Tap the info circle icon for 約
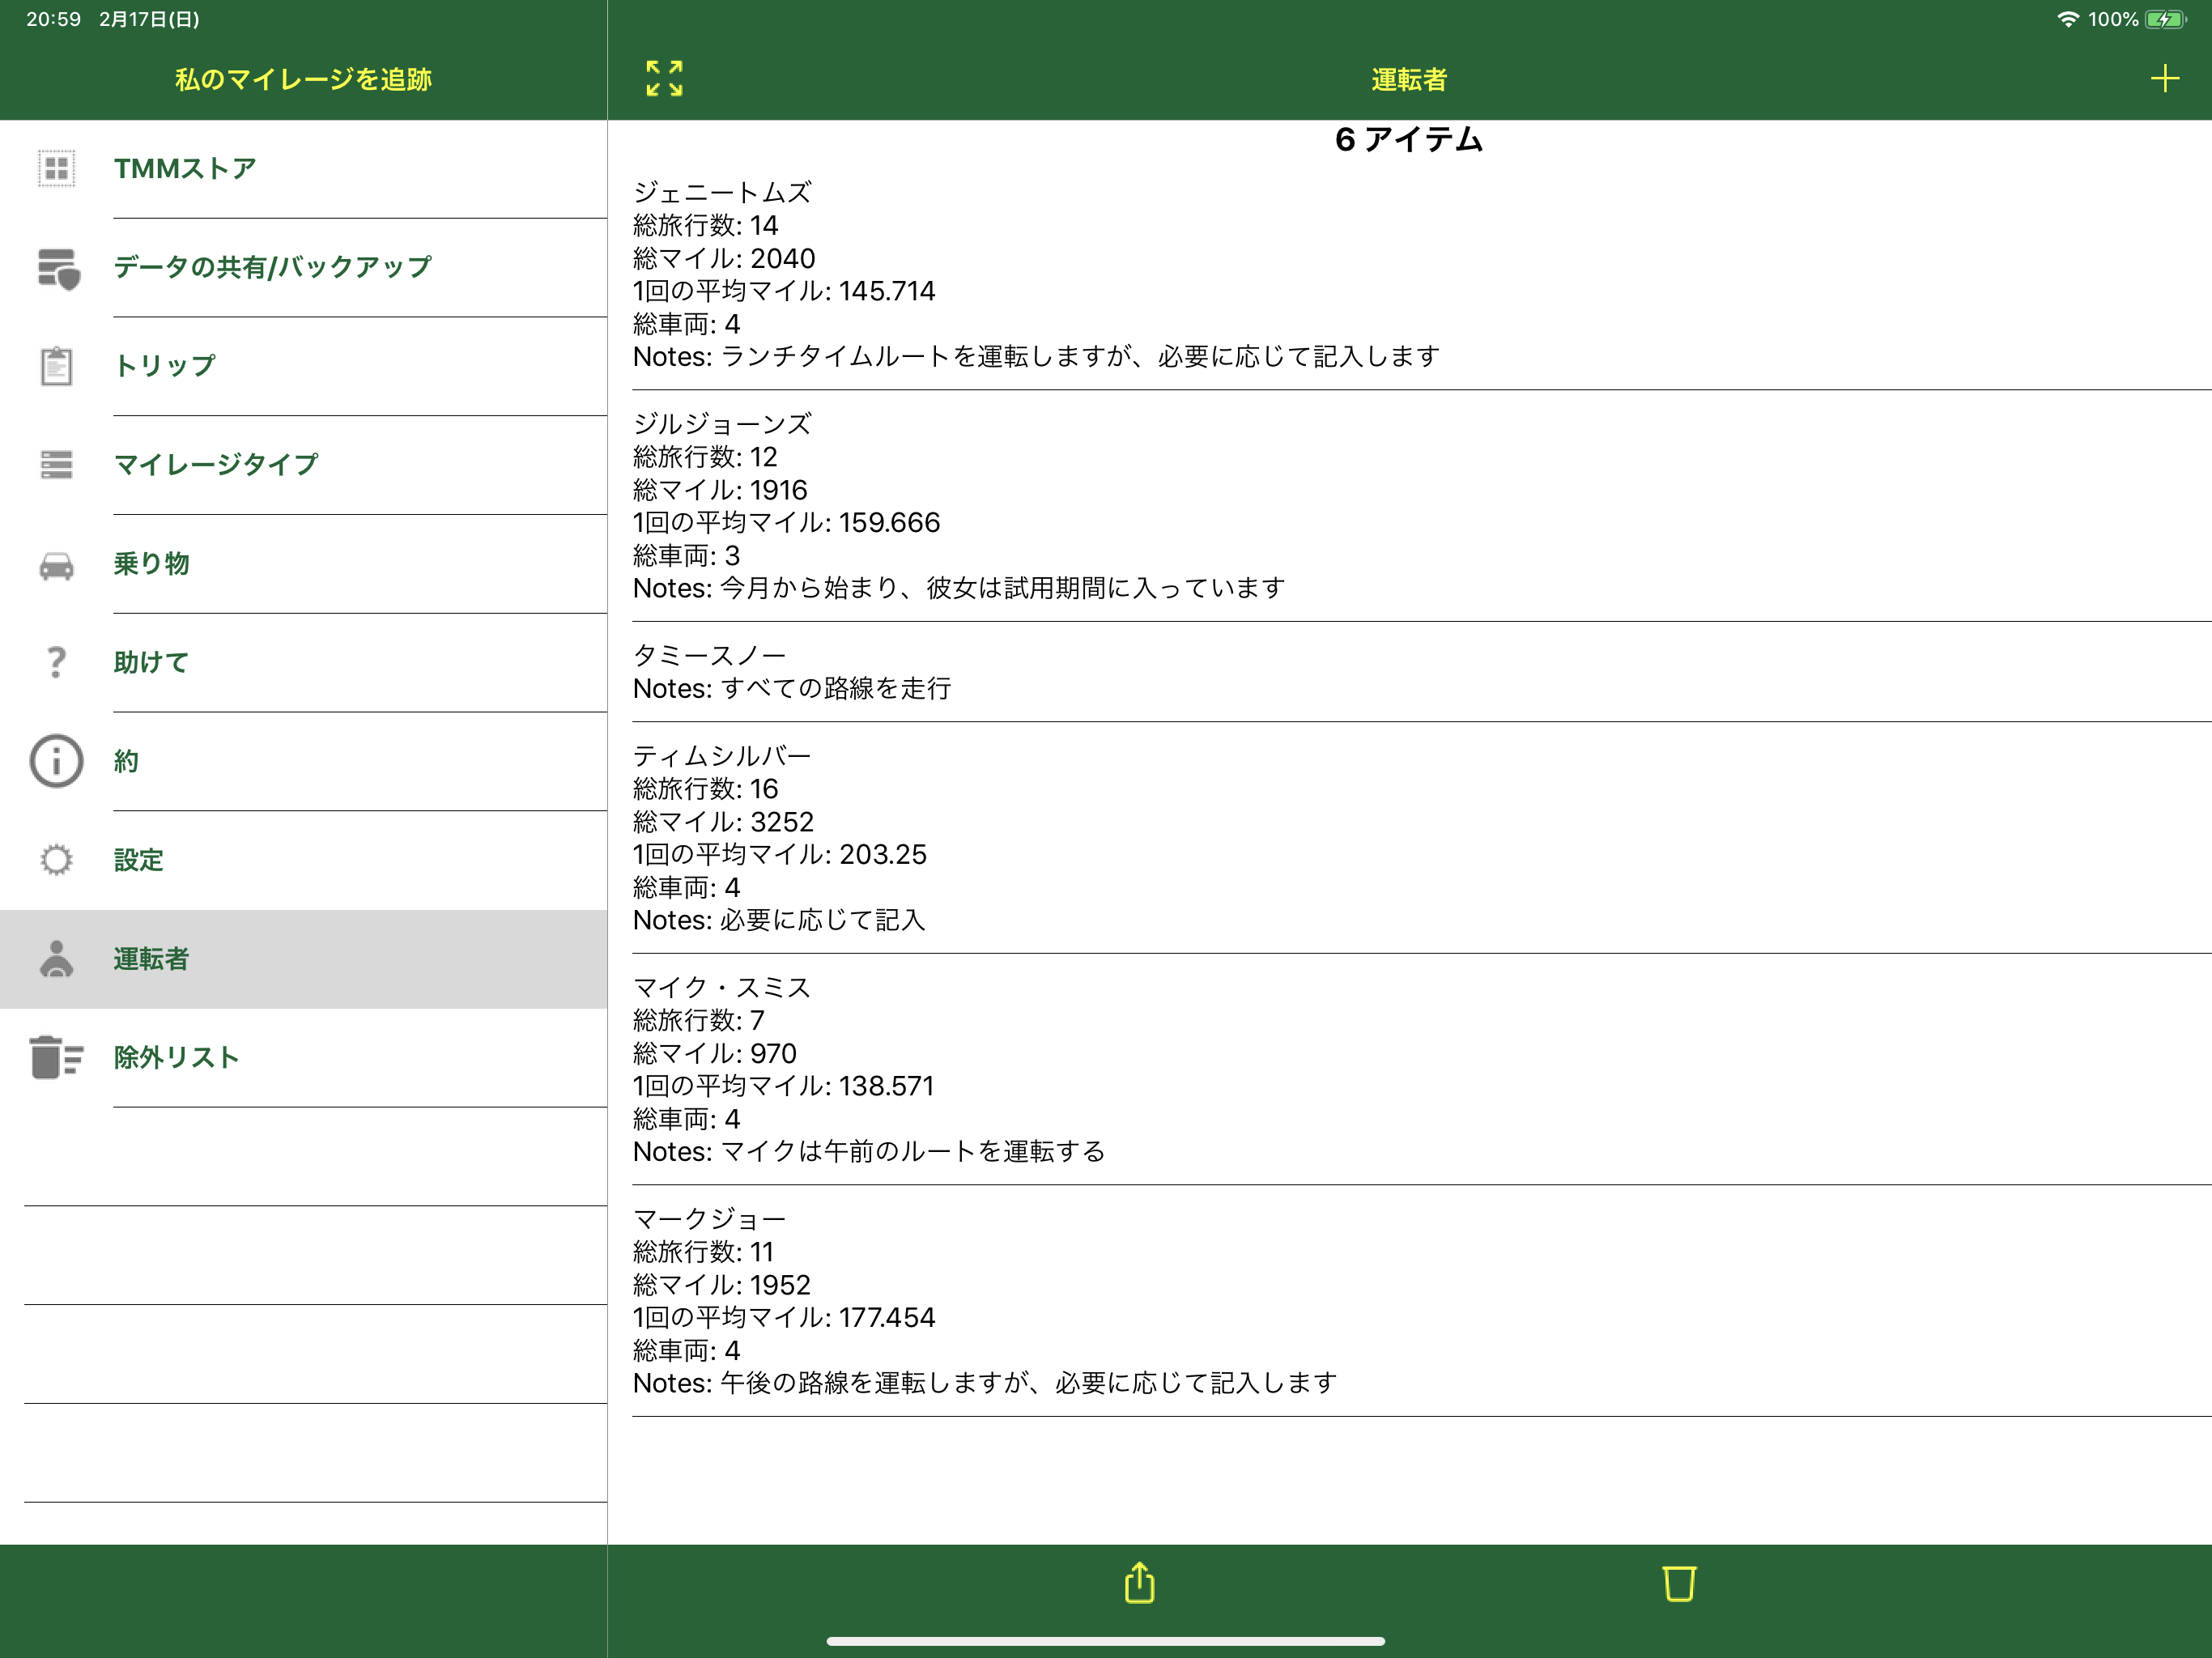Image resolution: width=2212 pixels, height=1658 pixels. (x=56, y=761)
